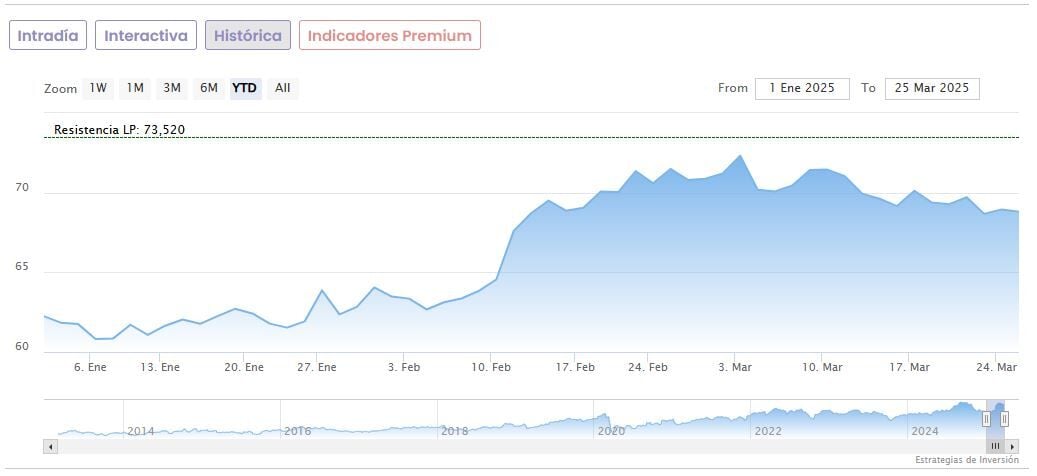The image size is (1037, 476).
Task: Grab the left navigator range handle
Action: [x=986, y=419]
